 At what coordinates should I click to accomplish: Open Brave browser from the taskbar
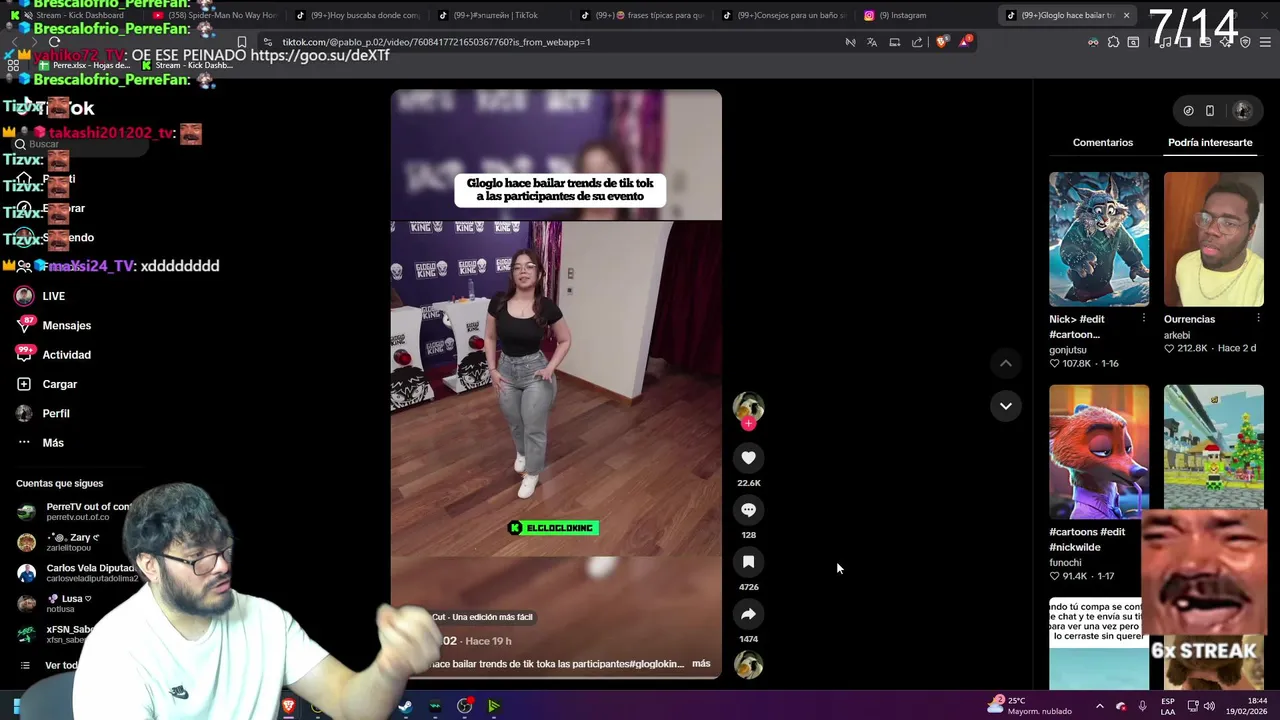point(288,706)
